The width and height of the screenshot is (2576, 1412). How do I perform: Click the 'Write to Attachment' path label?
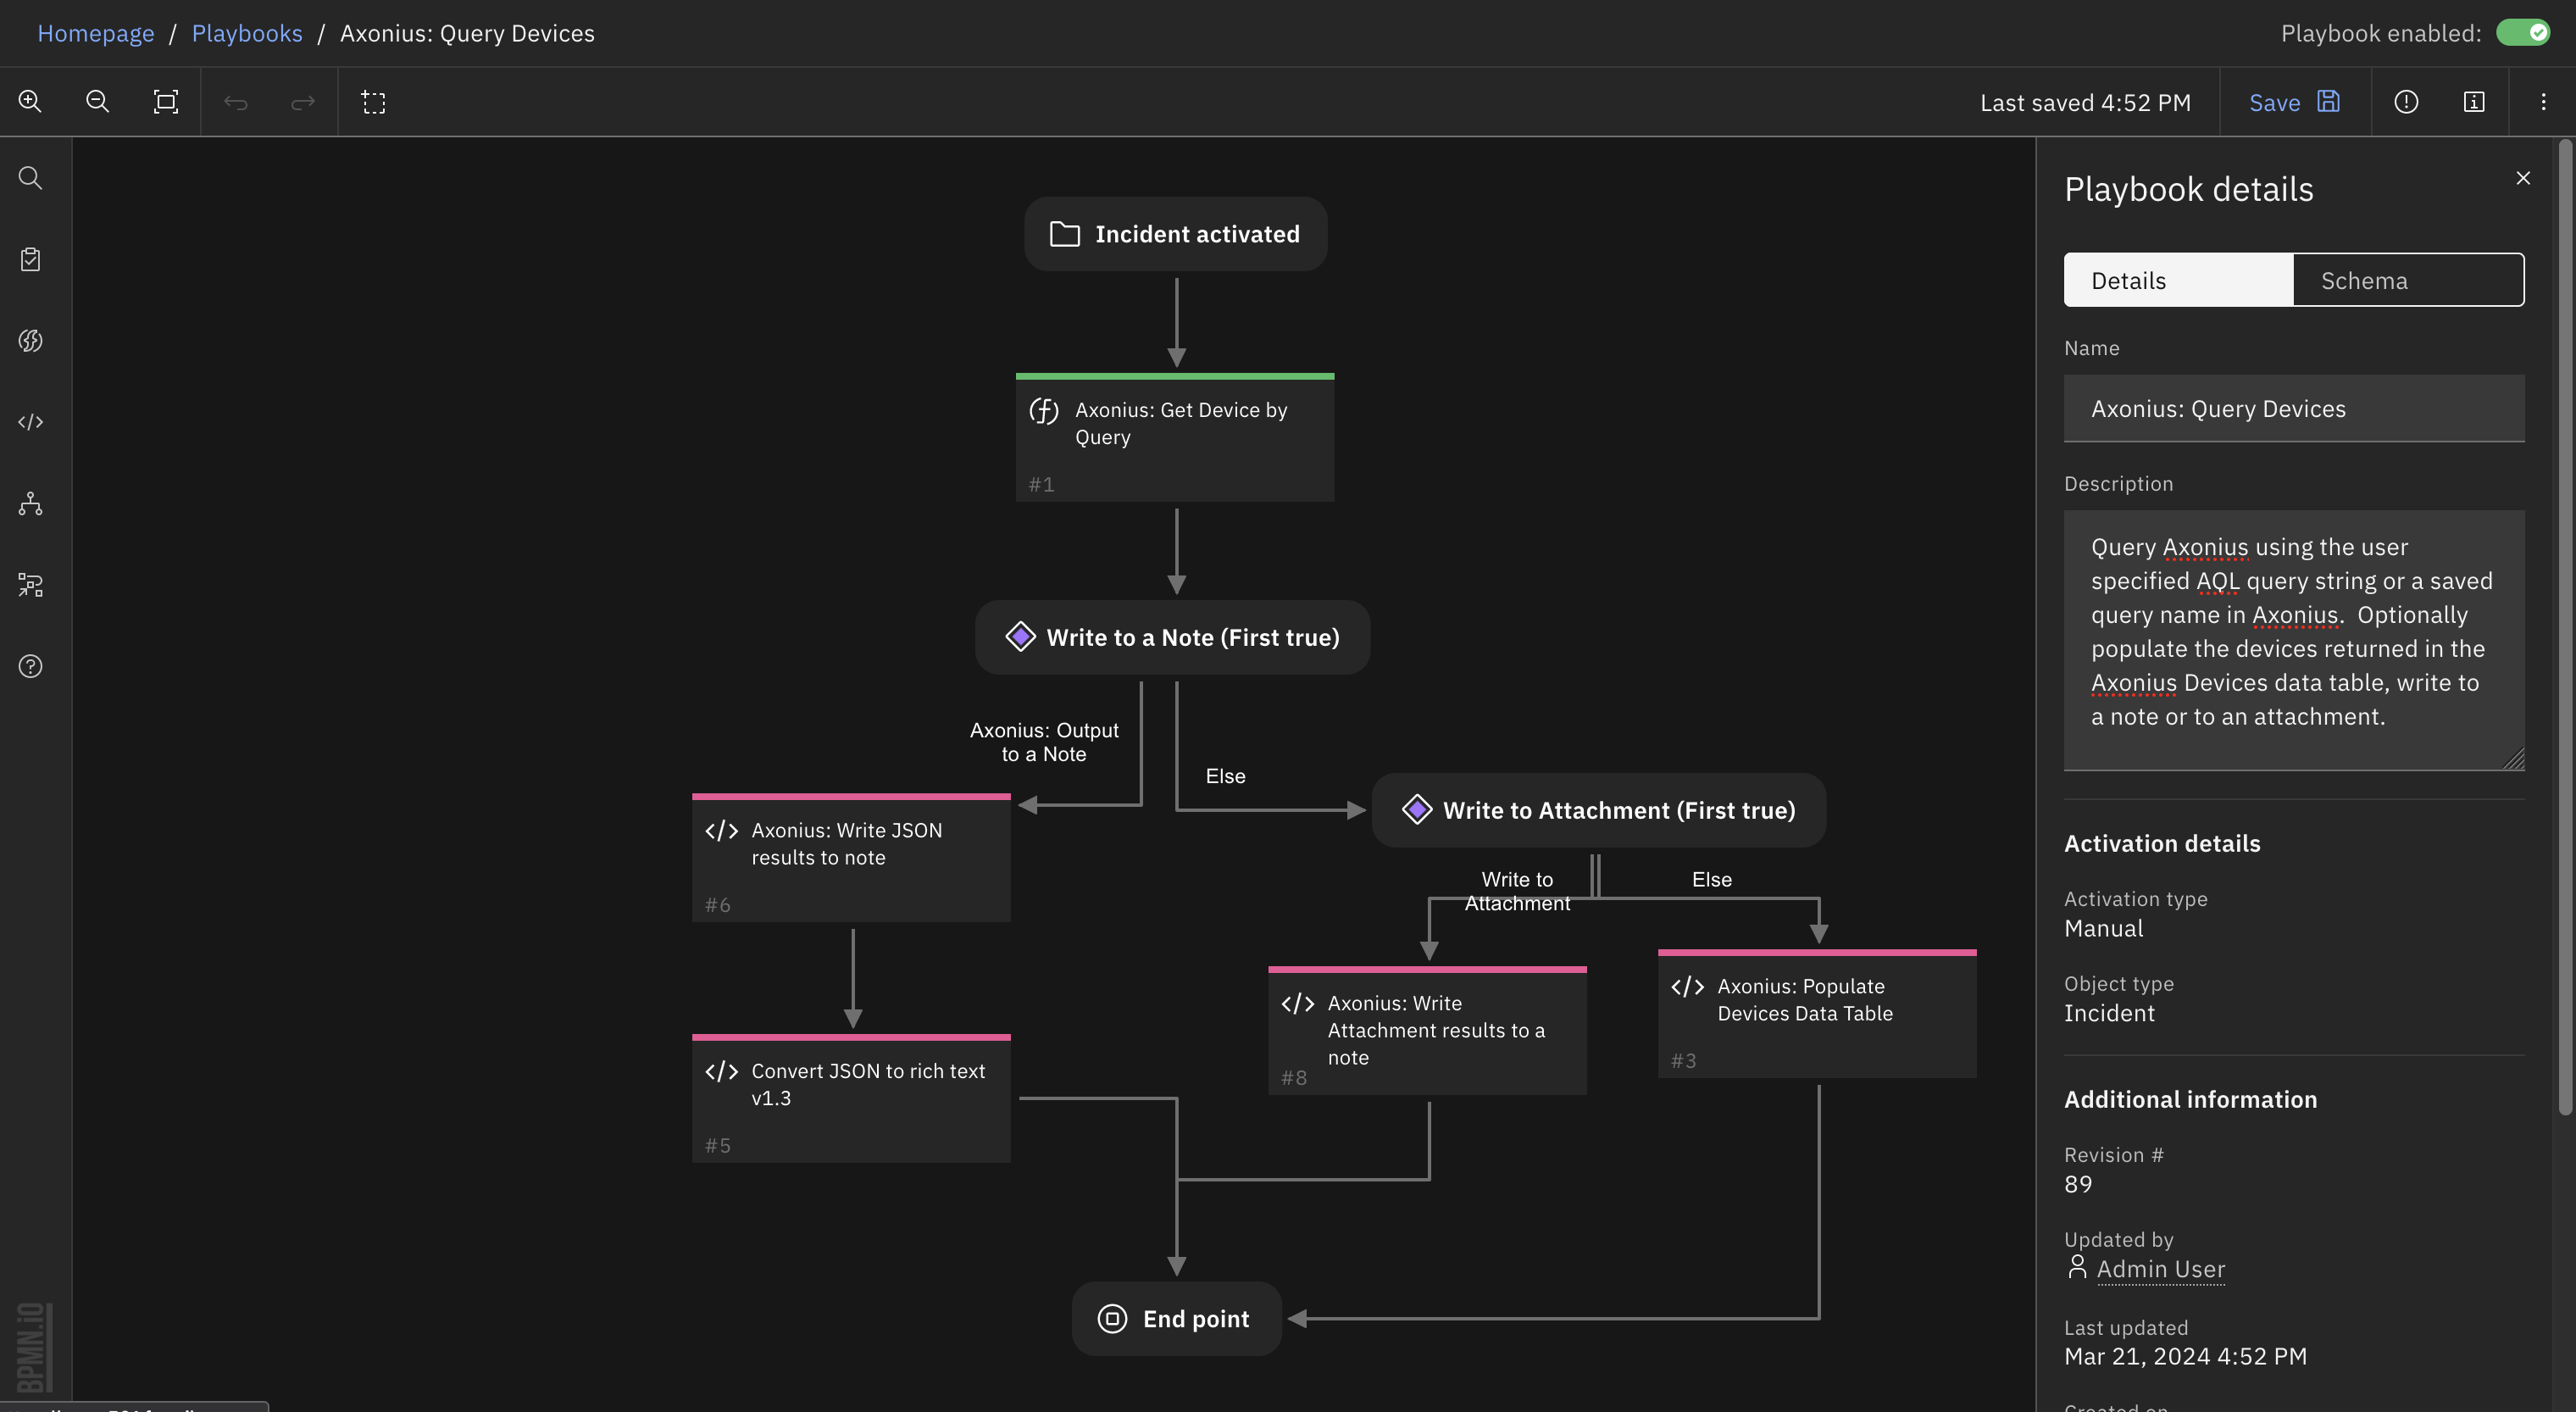point(1517,891)
